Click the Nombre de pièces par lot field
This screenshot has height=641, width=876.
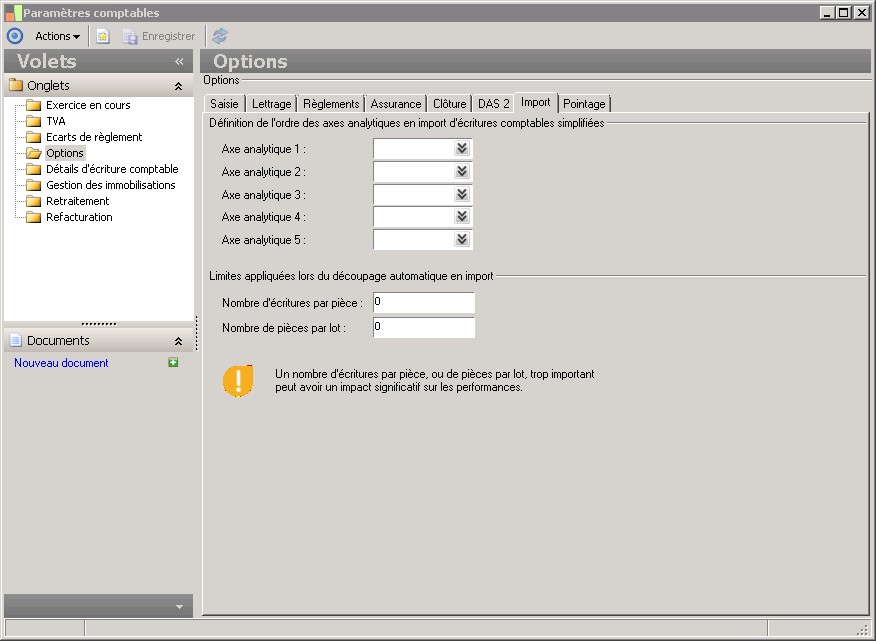(423, 327)
